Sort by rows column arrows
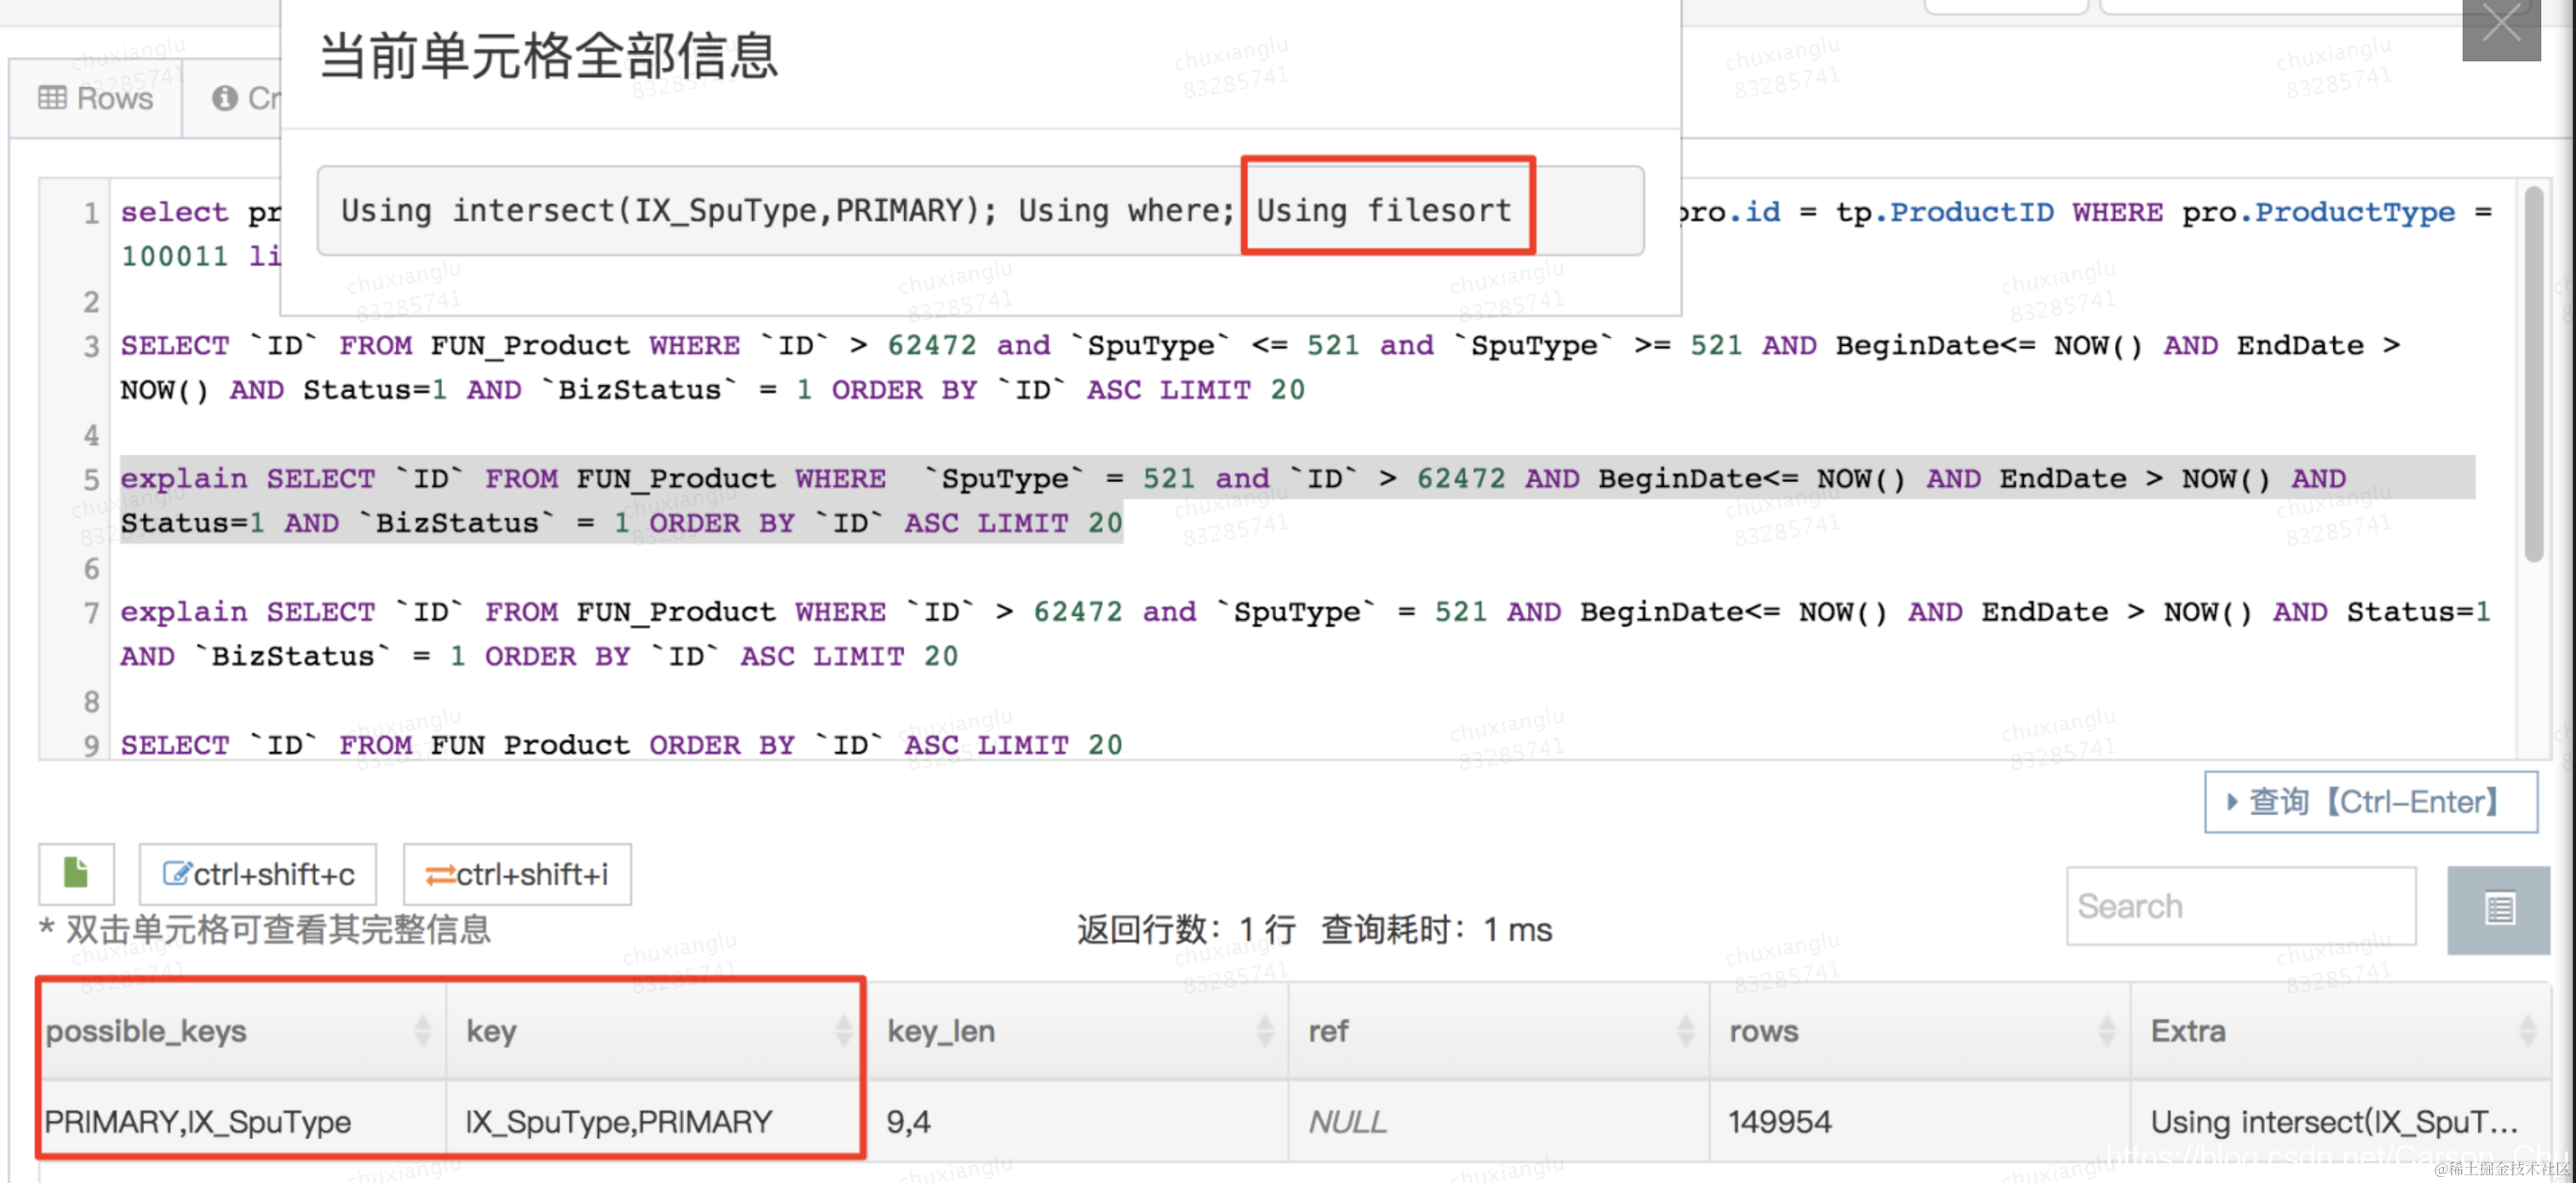Viewport: 2576px width, 1183px height. point(2107,1030)
